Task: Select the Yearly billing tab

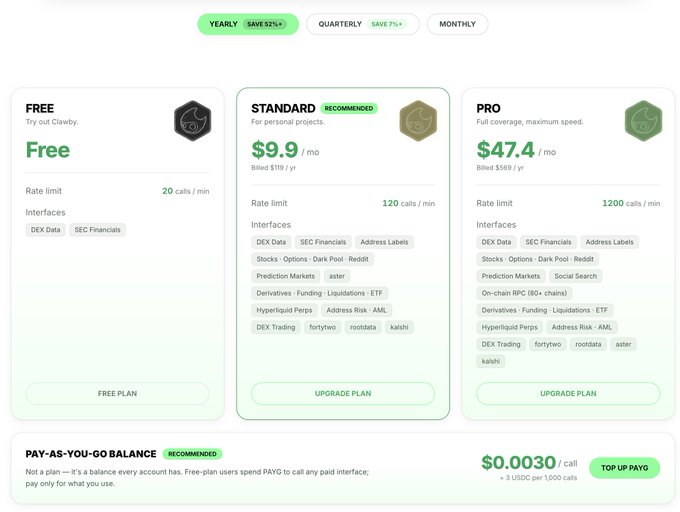Action: click(248, 24)
